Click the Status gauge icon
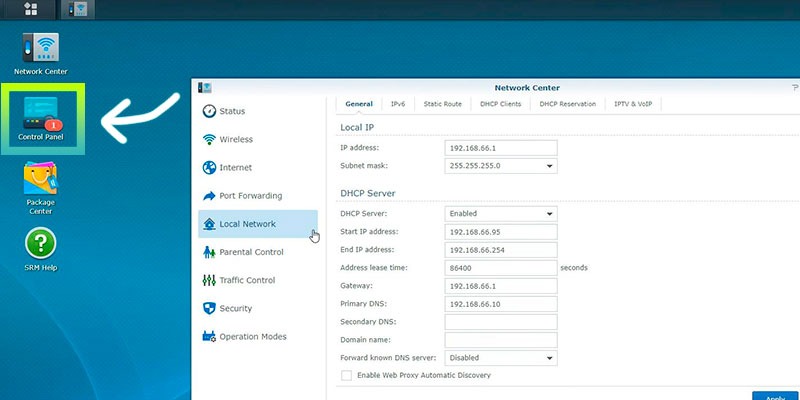Viewport: 800px width, 400px height. pyautogui.click(x=209, y=111)
